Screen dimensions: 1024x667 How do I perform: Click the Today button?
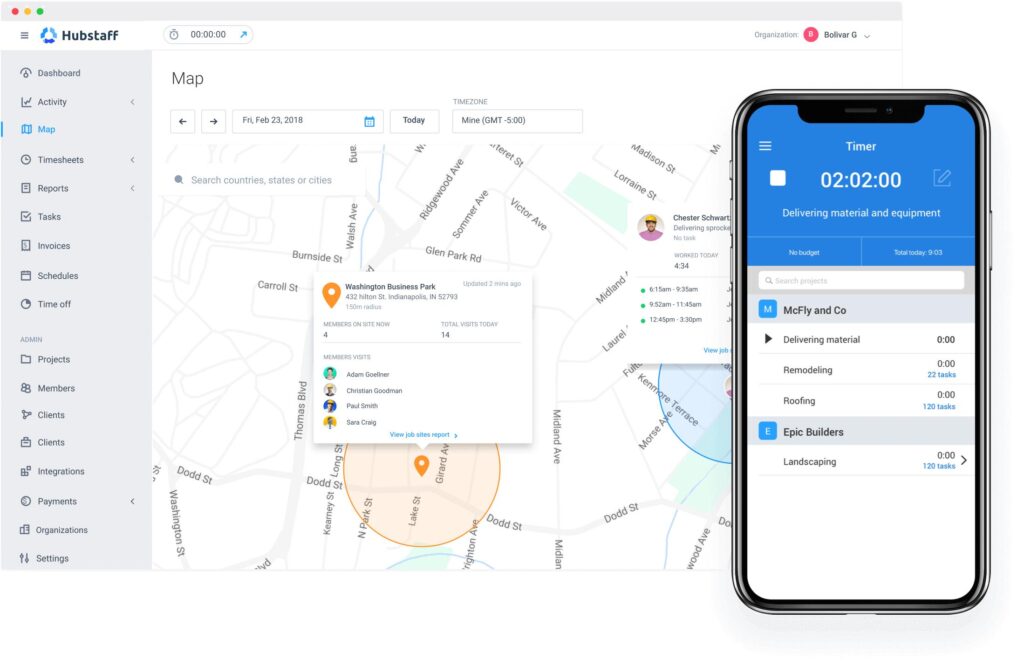click(414, 121)
